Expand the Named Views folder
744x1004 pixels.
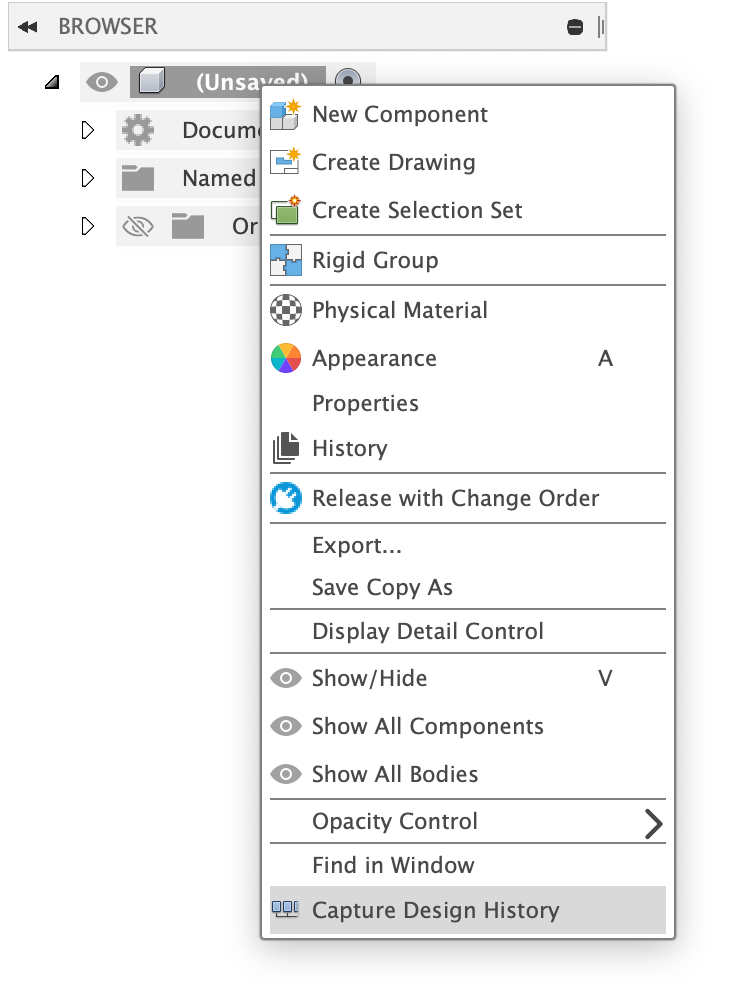pos(87,178)
